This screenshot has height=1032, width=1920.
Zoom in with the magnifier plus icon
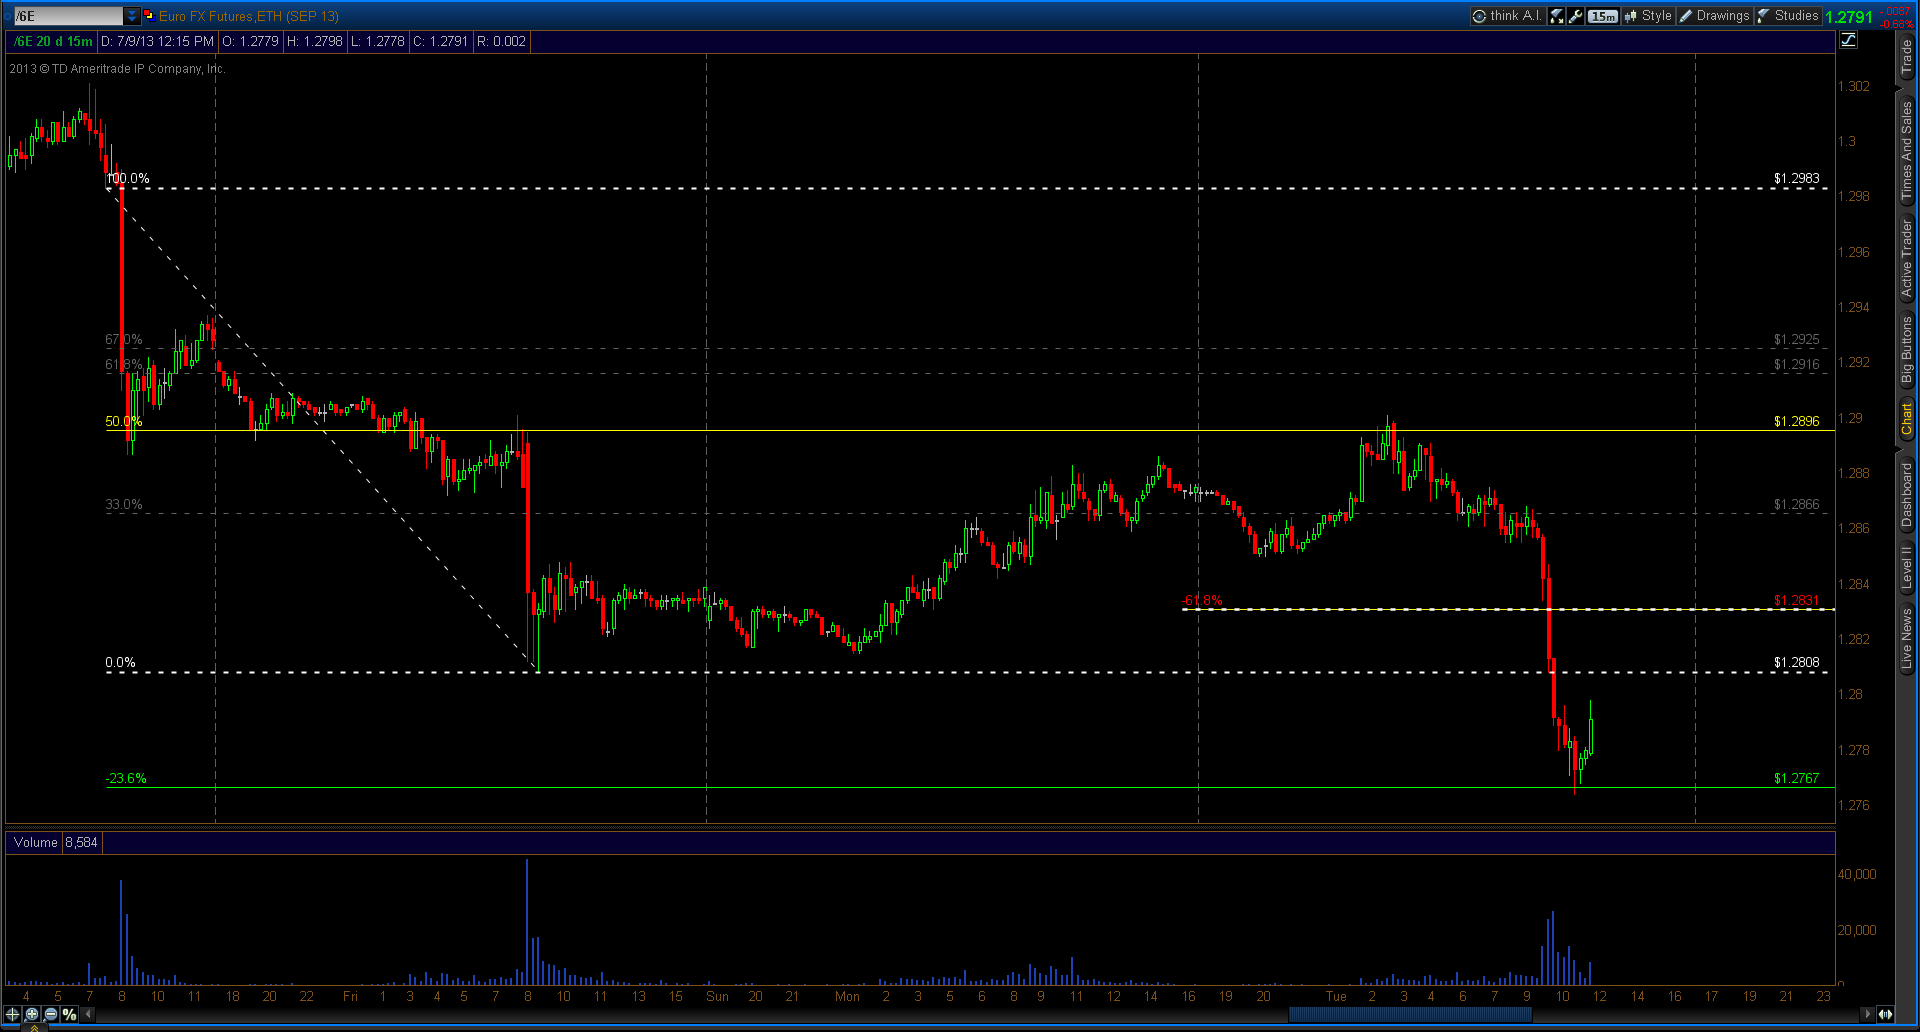click(x=32, y=1014)
